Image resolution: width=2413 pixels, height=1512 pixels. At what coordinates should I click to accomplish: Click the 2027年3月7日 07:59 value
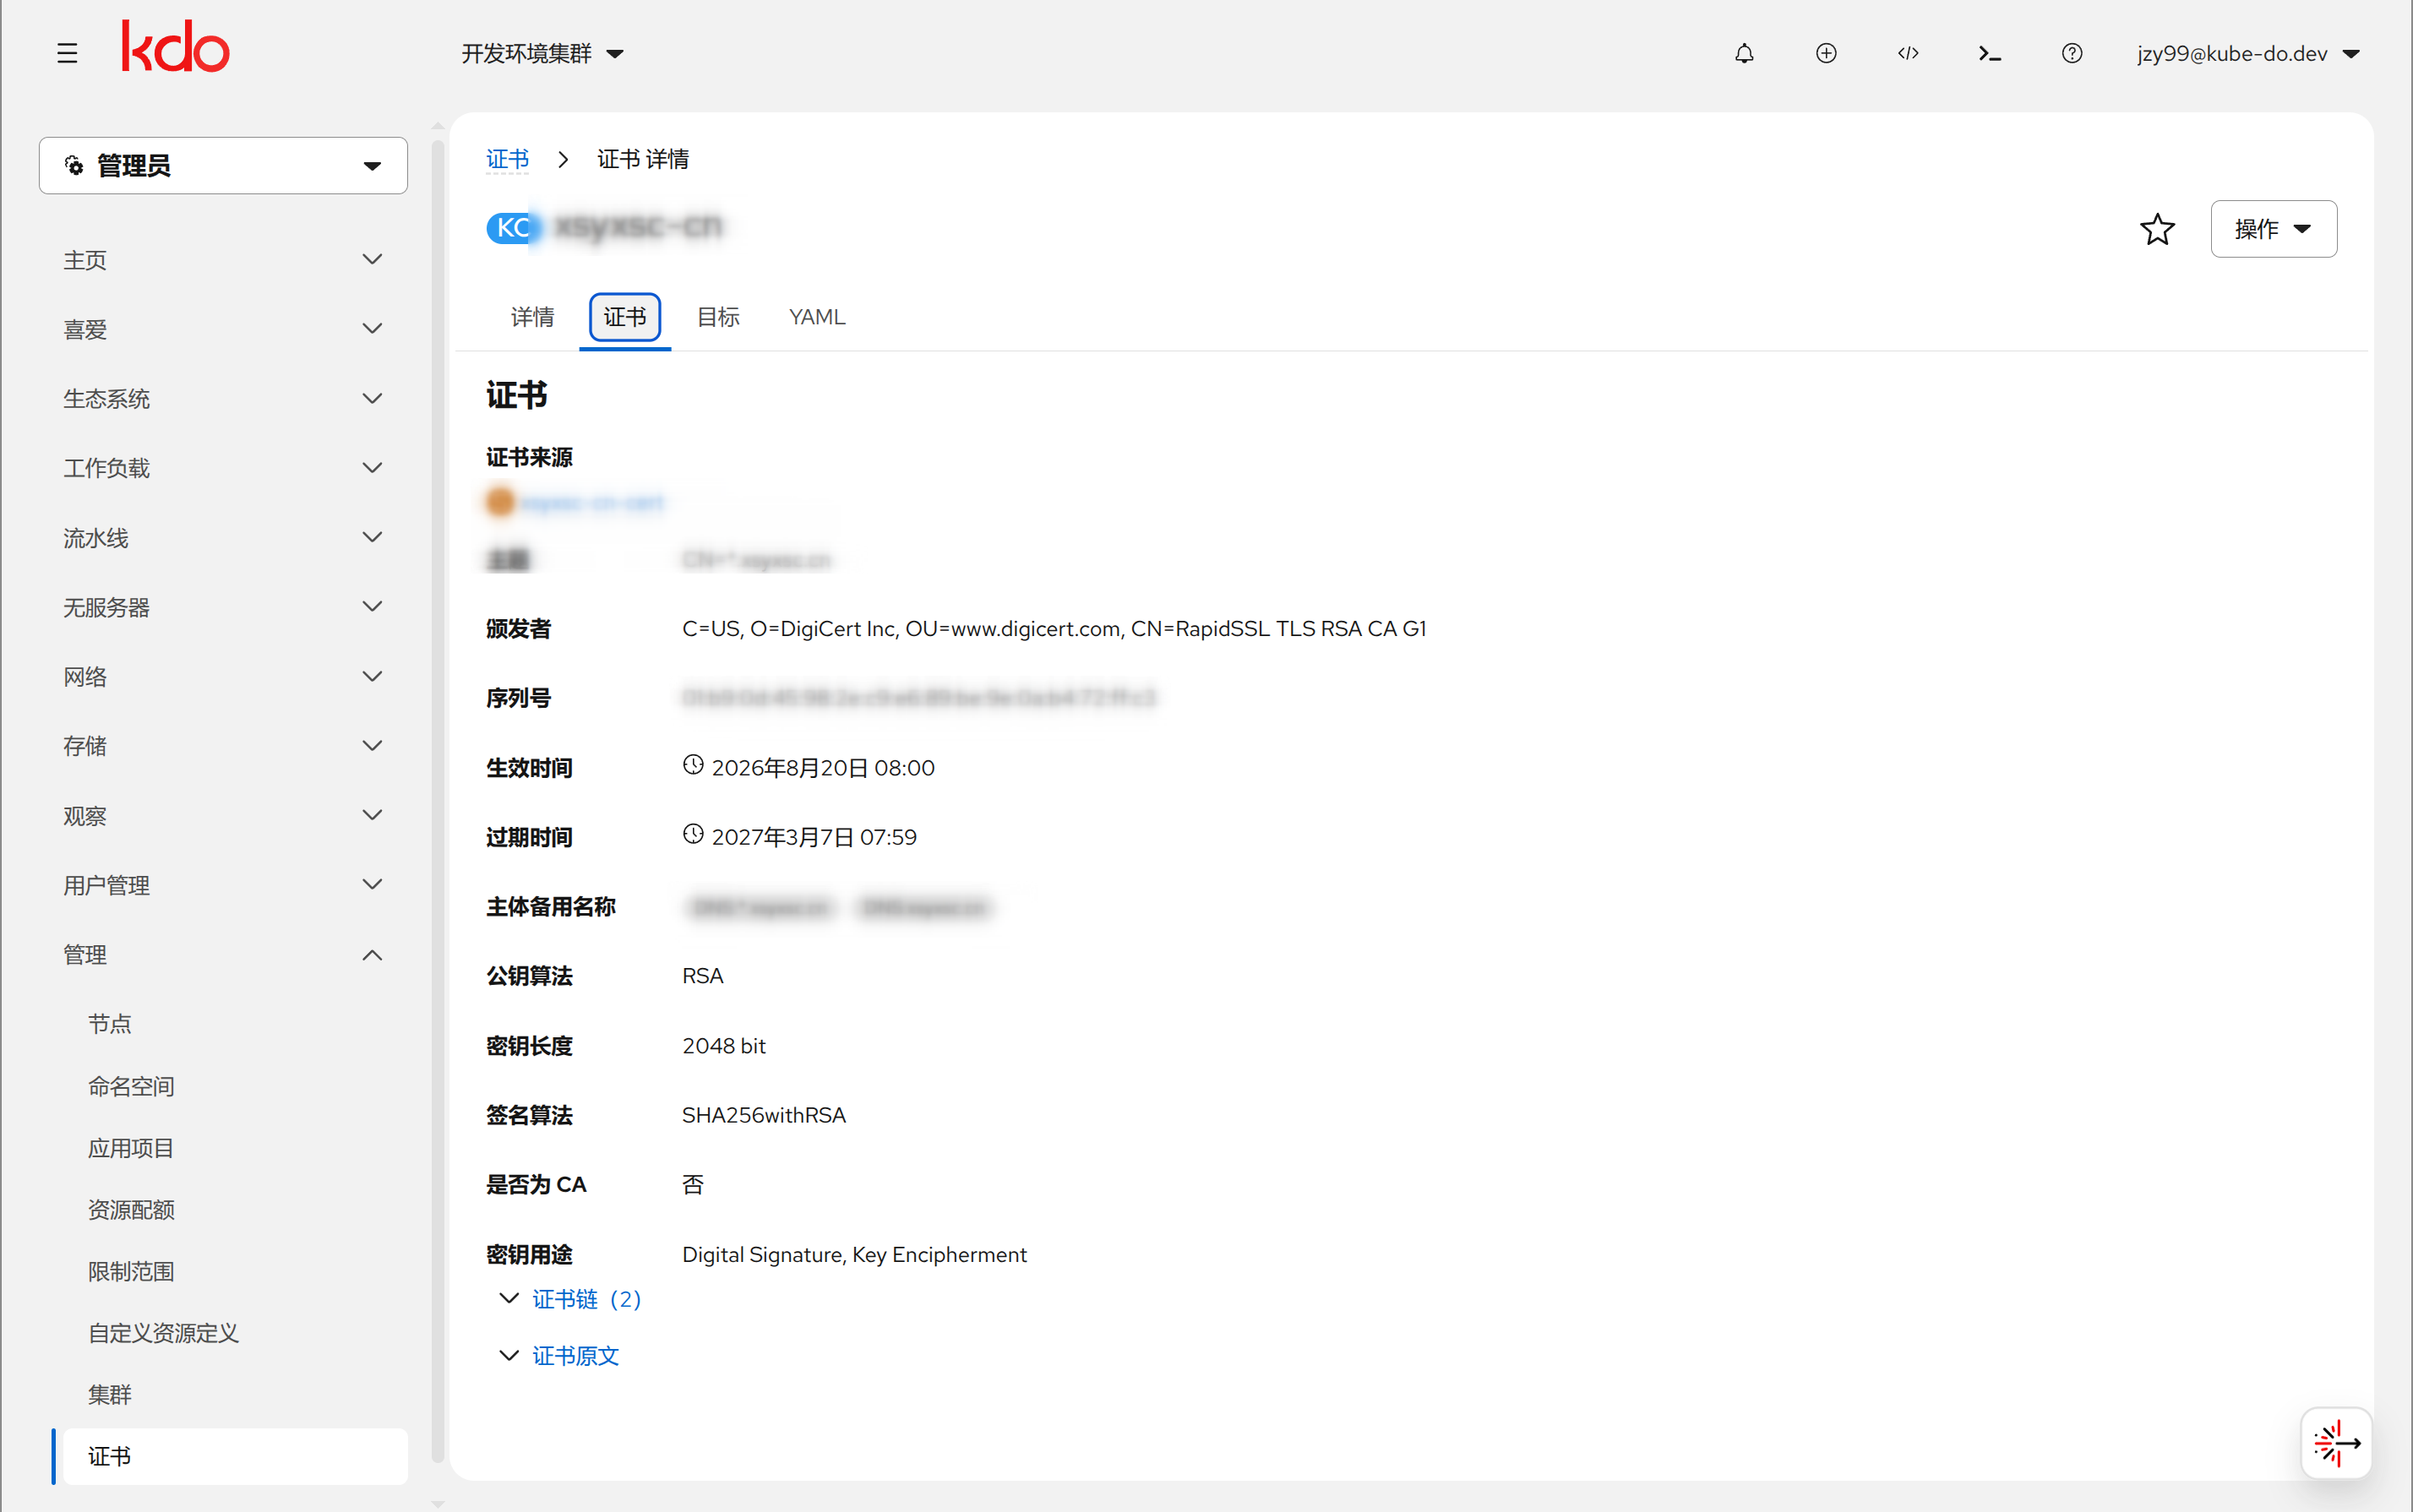pyautogui.click(x=814, y=837)
